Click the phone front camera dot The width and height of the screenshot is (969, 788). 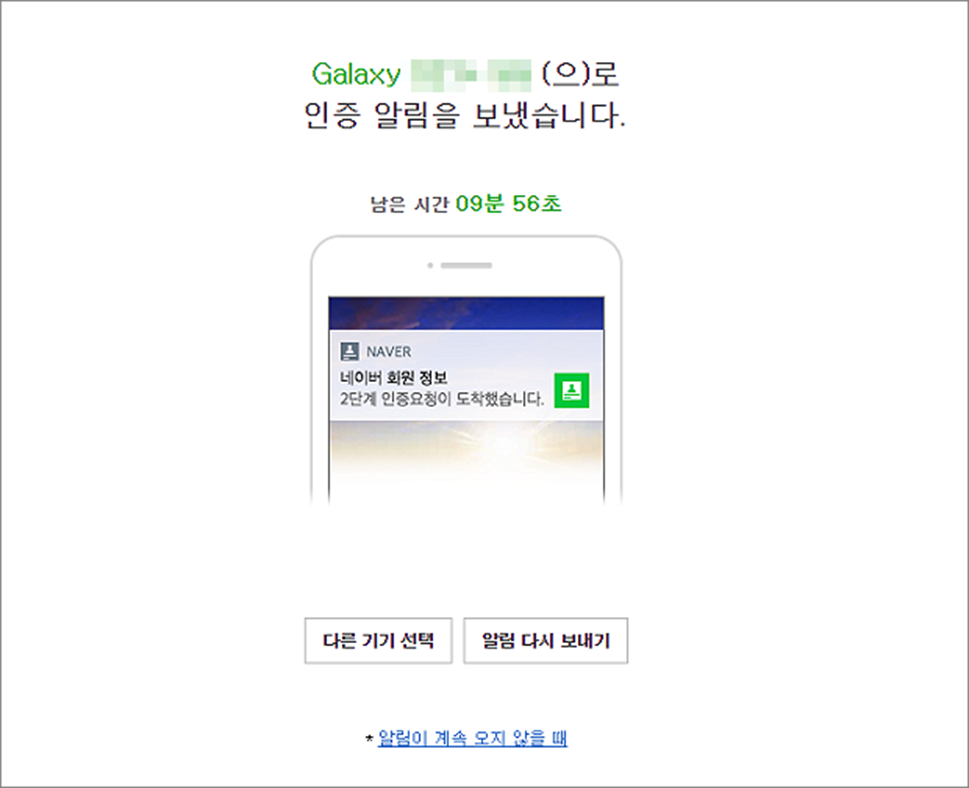[x=430, y=265]
